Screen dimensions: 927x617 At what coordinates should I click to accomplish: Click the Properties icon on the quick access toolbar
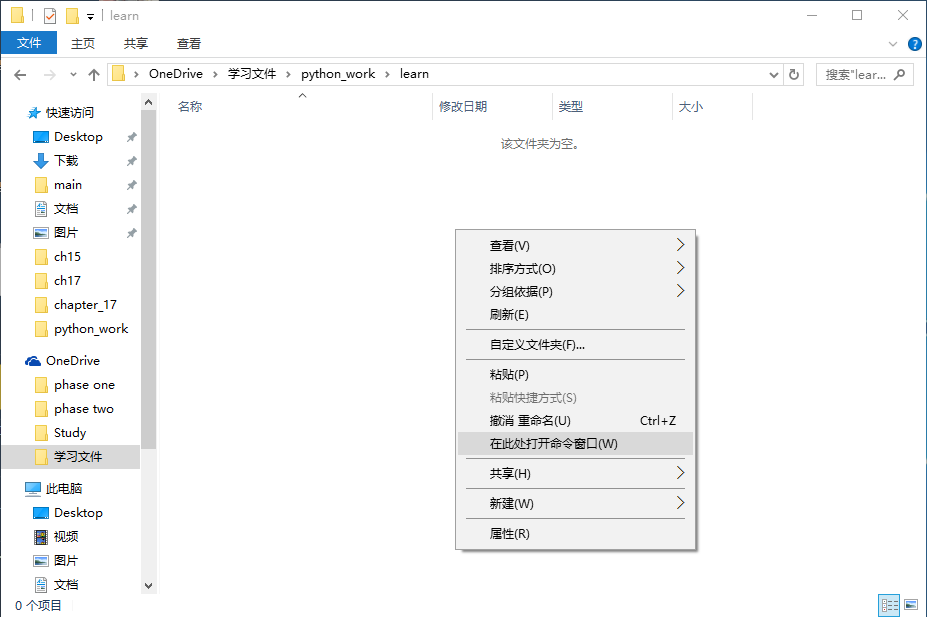pyautogui.click(x=49, y=15)
